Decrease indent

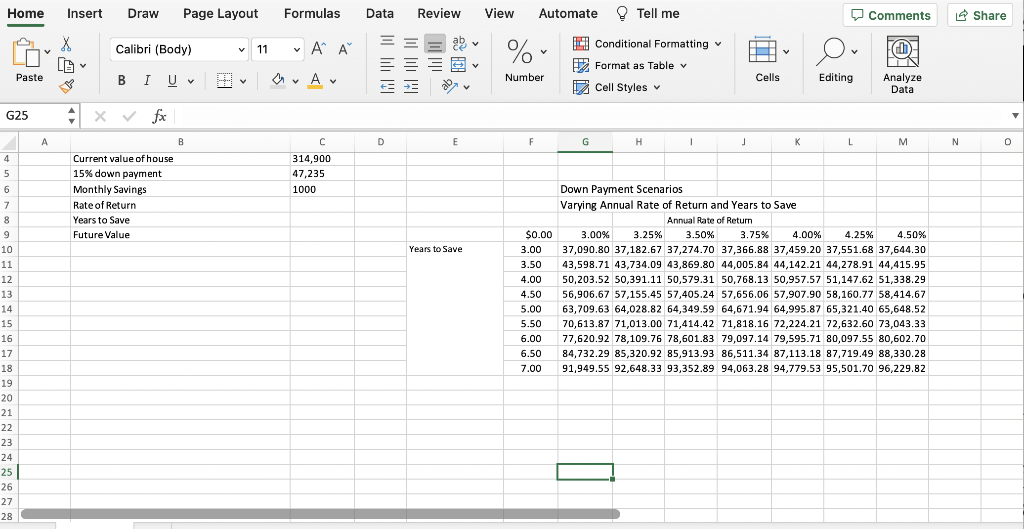(x=389, y=88)
